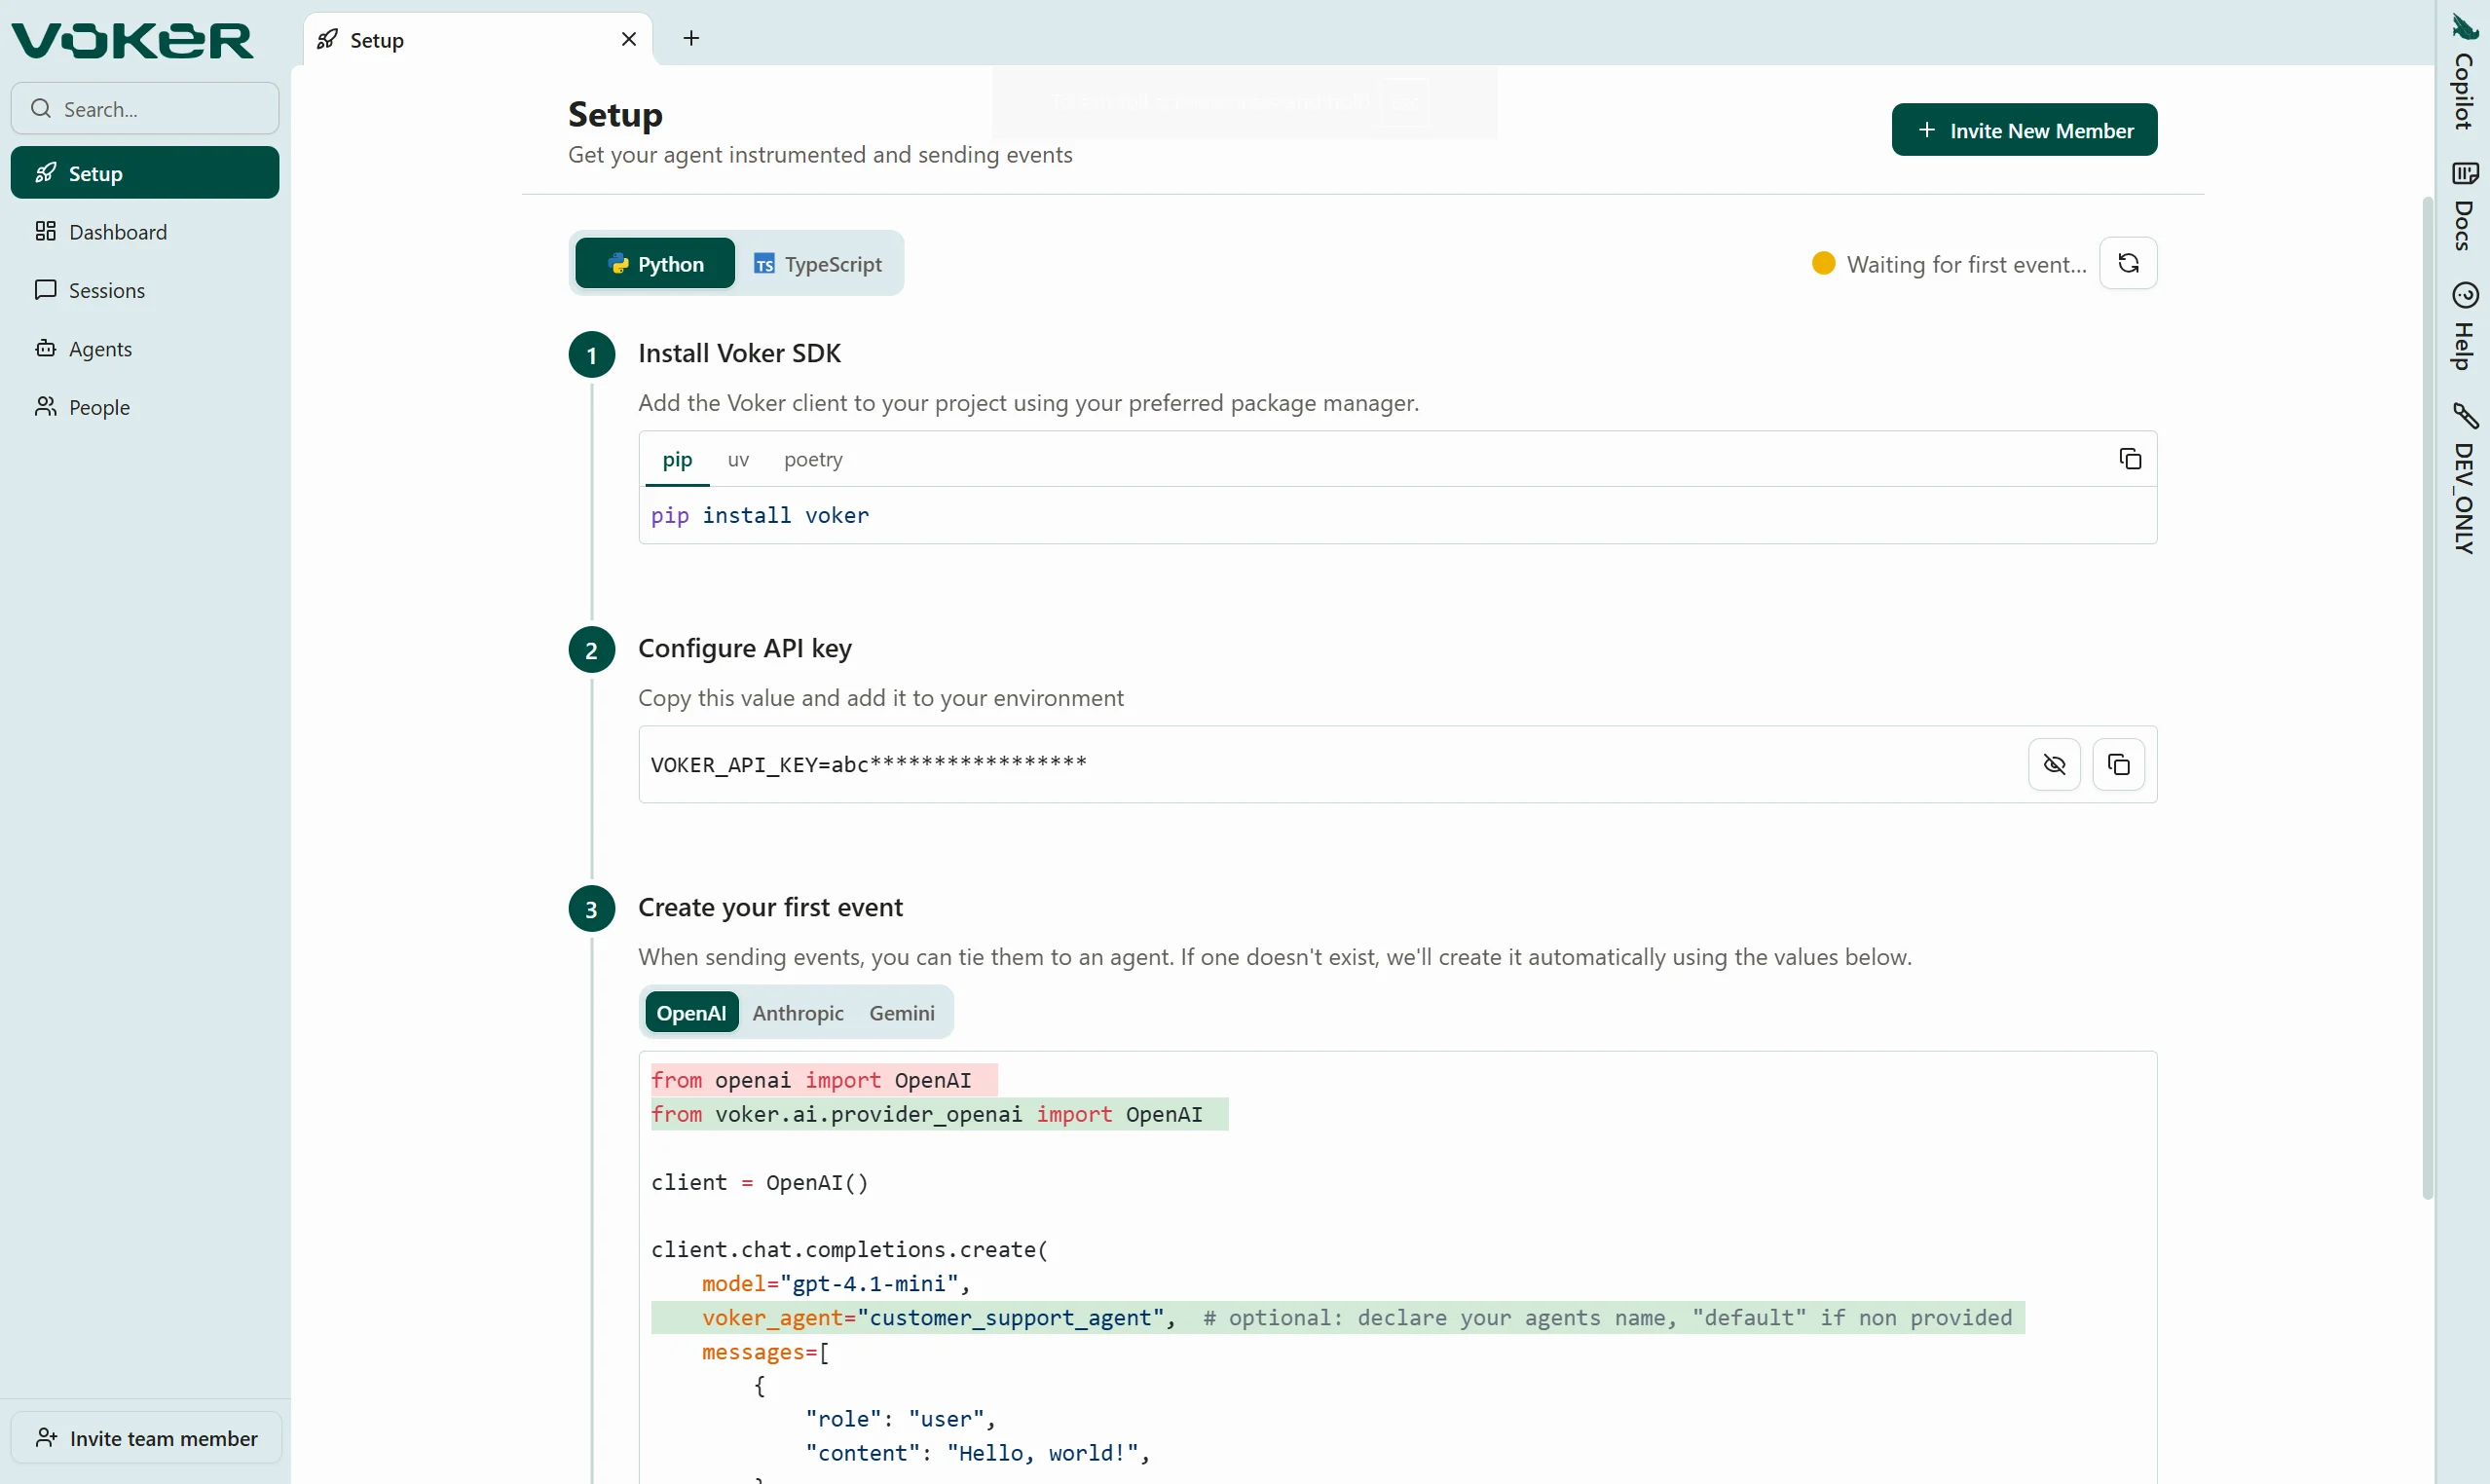Click the page vertical scrollbar
The height and width of the screenshot is (1484, 2490).
coord(2427,697)
